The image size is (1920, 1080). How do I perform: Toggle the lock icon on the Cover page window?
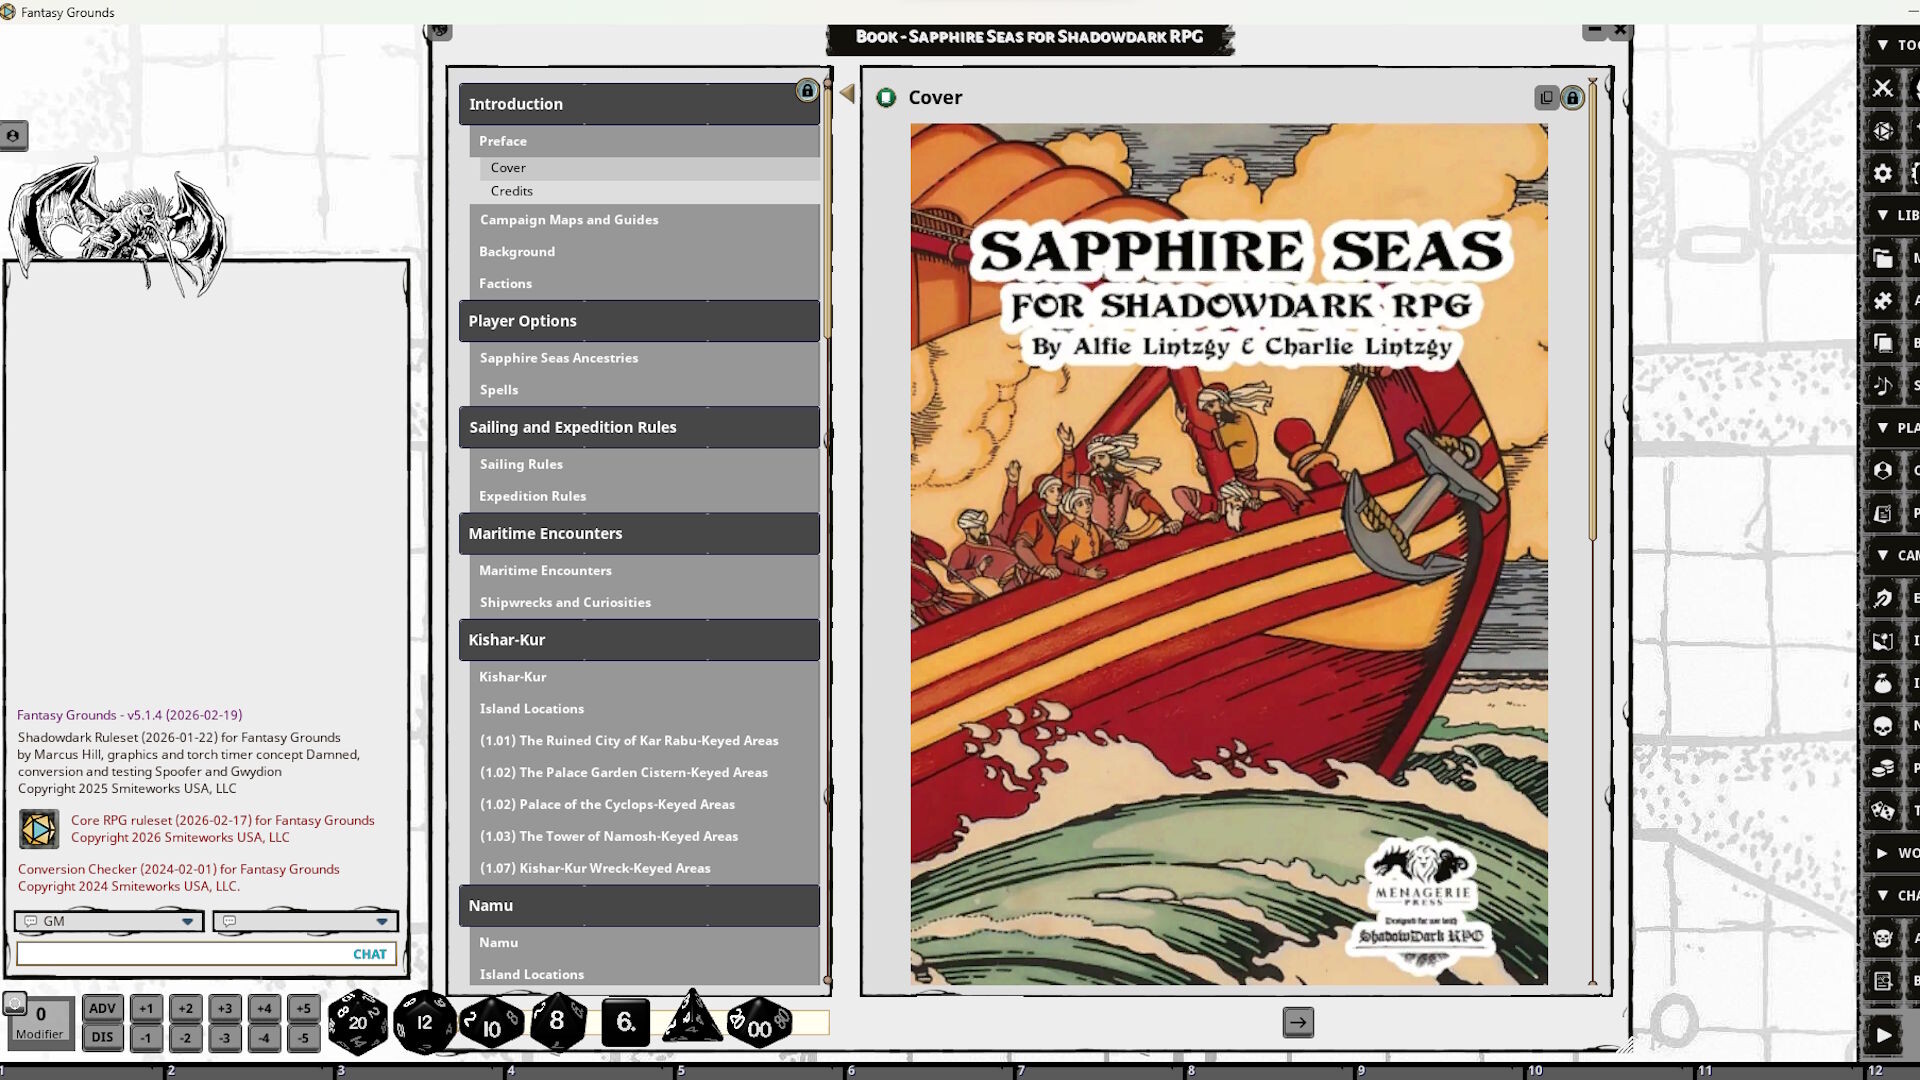pos(1571,97)
